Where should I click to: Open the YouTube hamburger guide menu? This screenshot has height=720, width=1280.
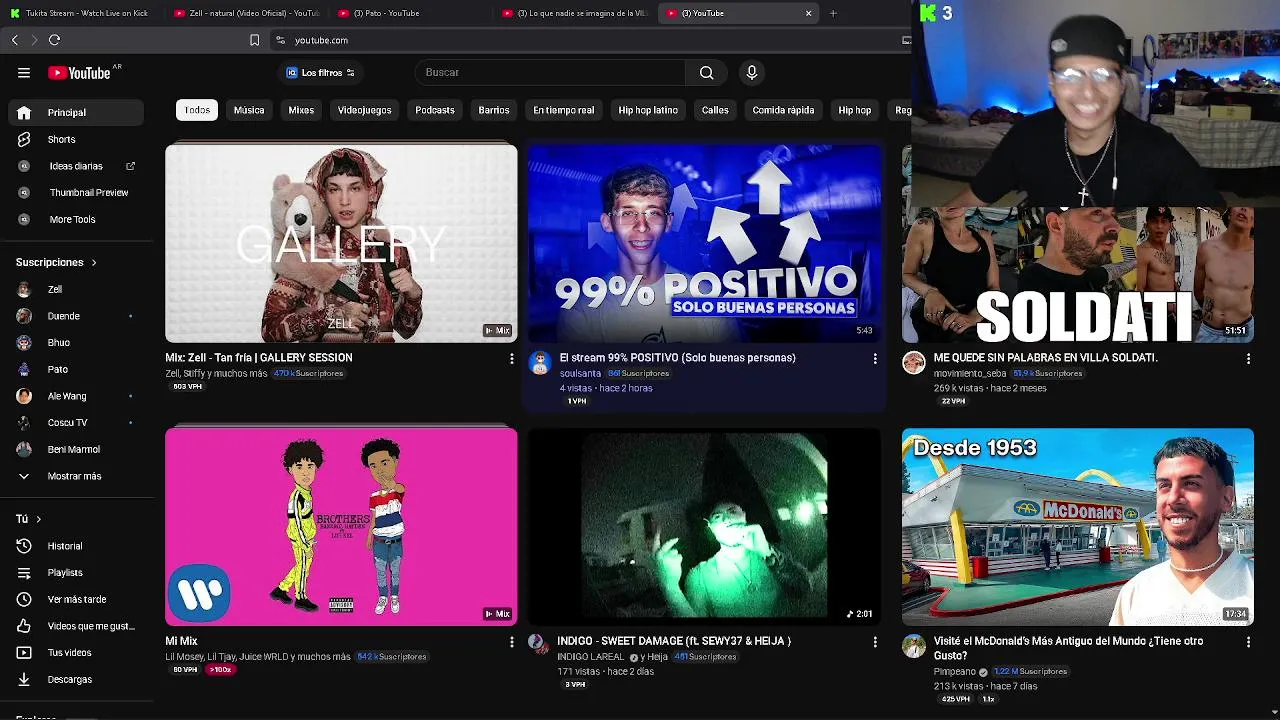click(x=24, y=73)
